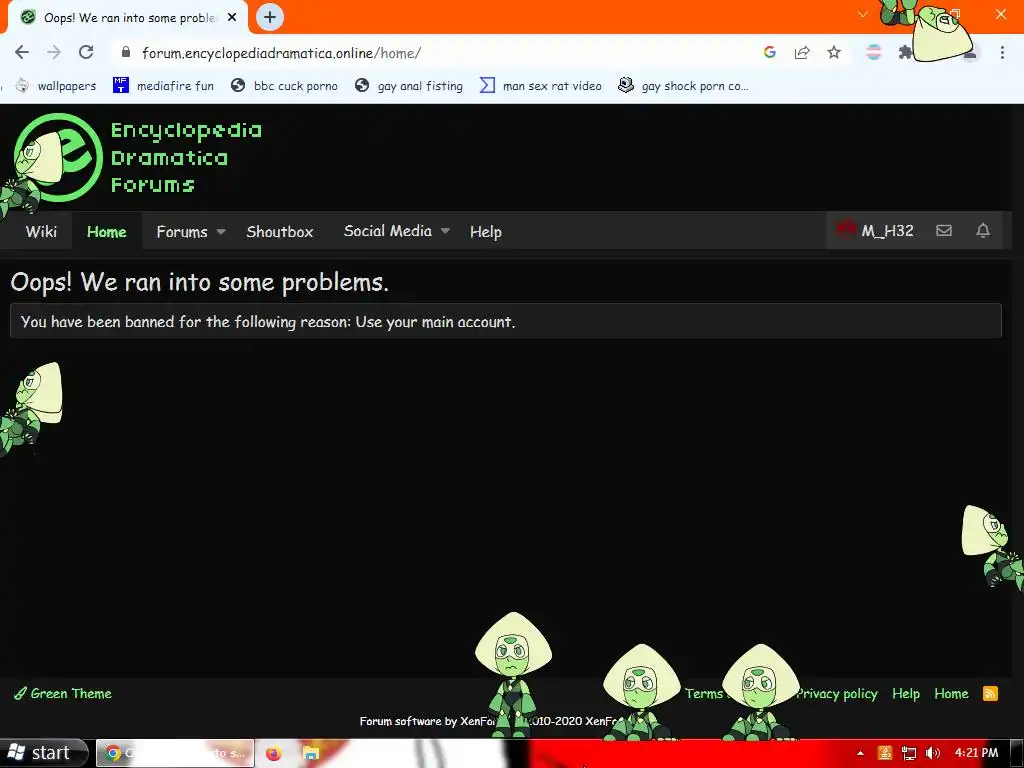Open the extensions puzzle icon
Image resolution: width=1024 pixels, height=768 pixels.
[905, 52]
